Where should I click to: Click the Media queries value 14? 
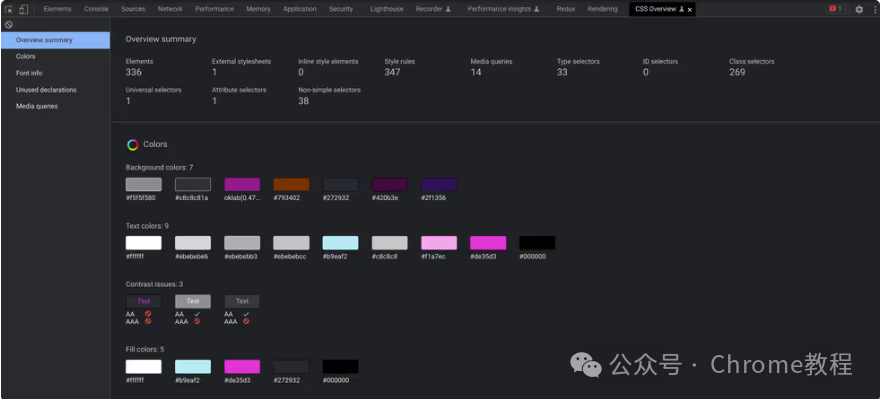[x=476, y=72]
